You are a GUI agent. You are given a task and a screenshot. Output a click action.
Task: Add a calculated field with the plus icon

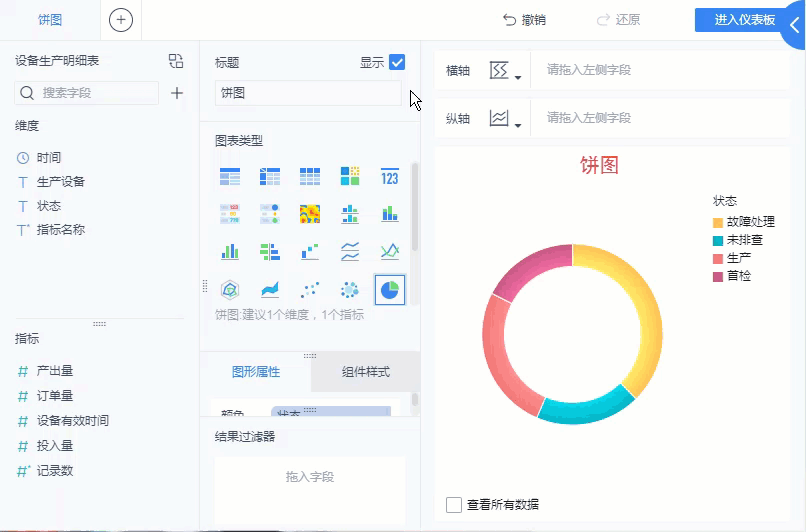click(x=177, y=93)
